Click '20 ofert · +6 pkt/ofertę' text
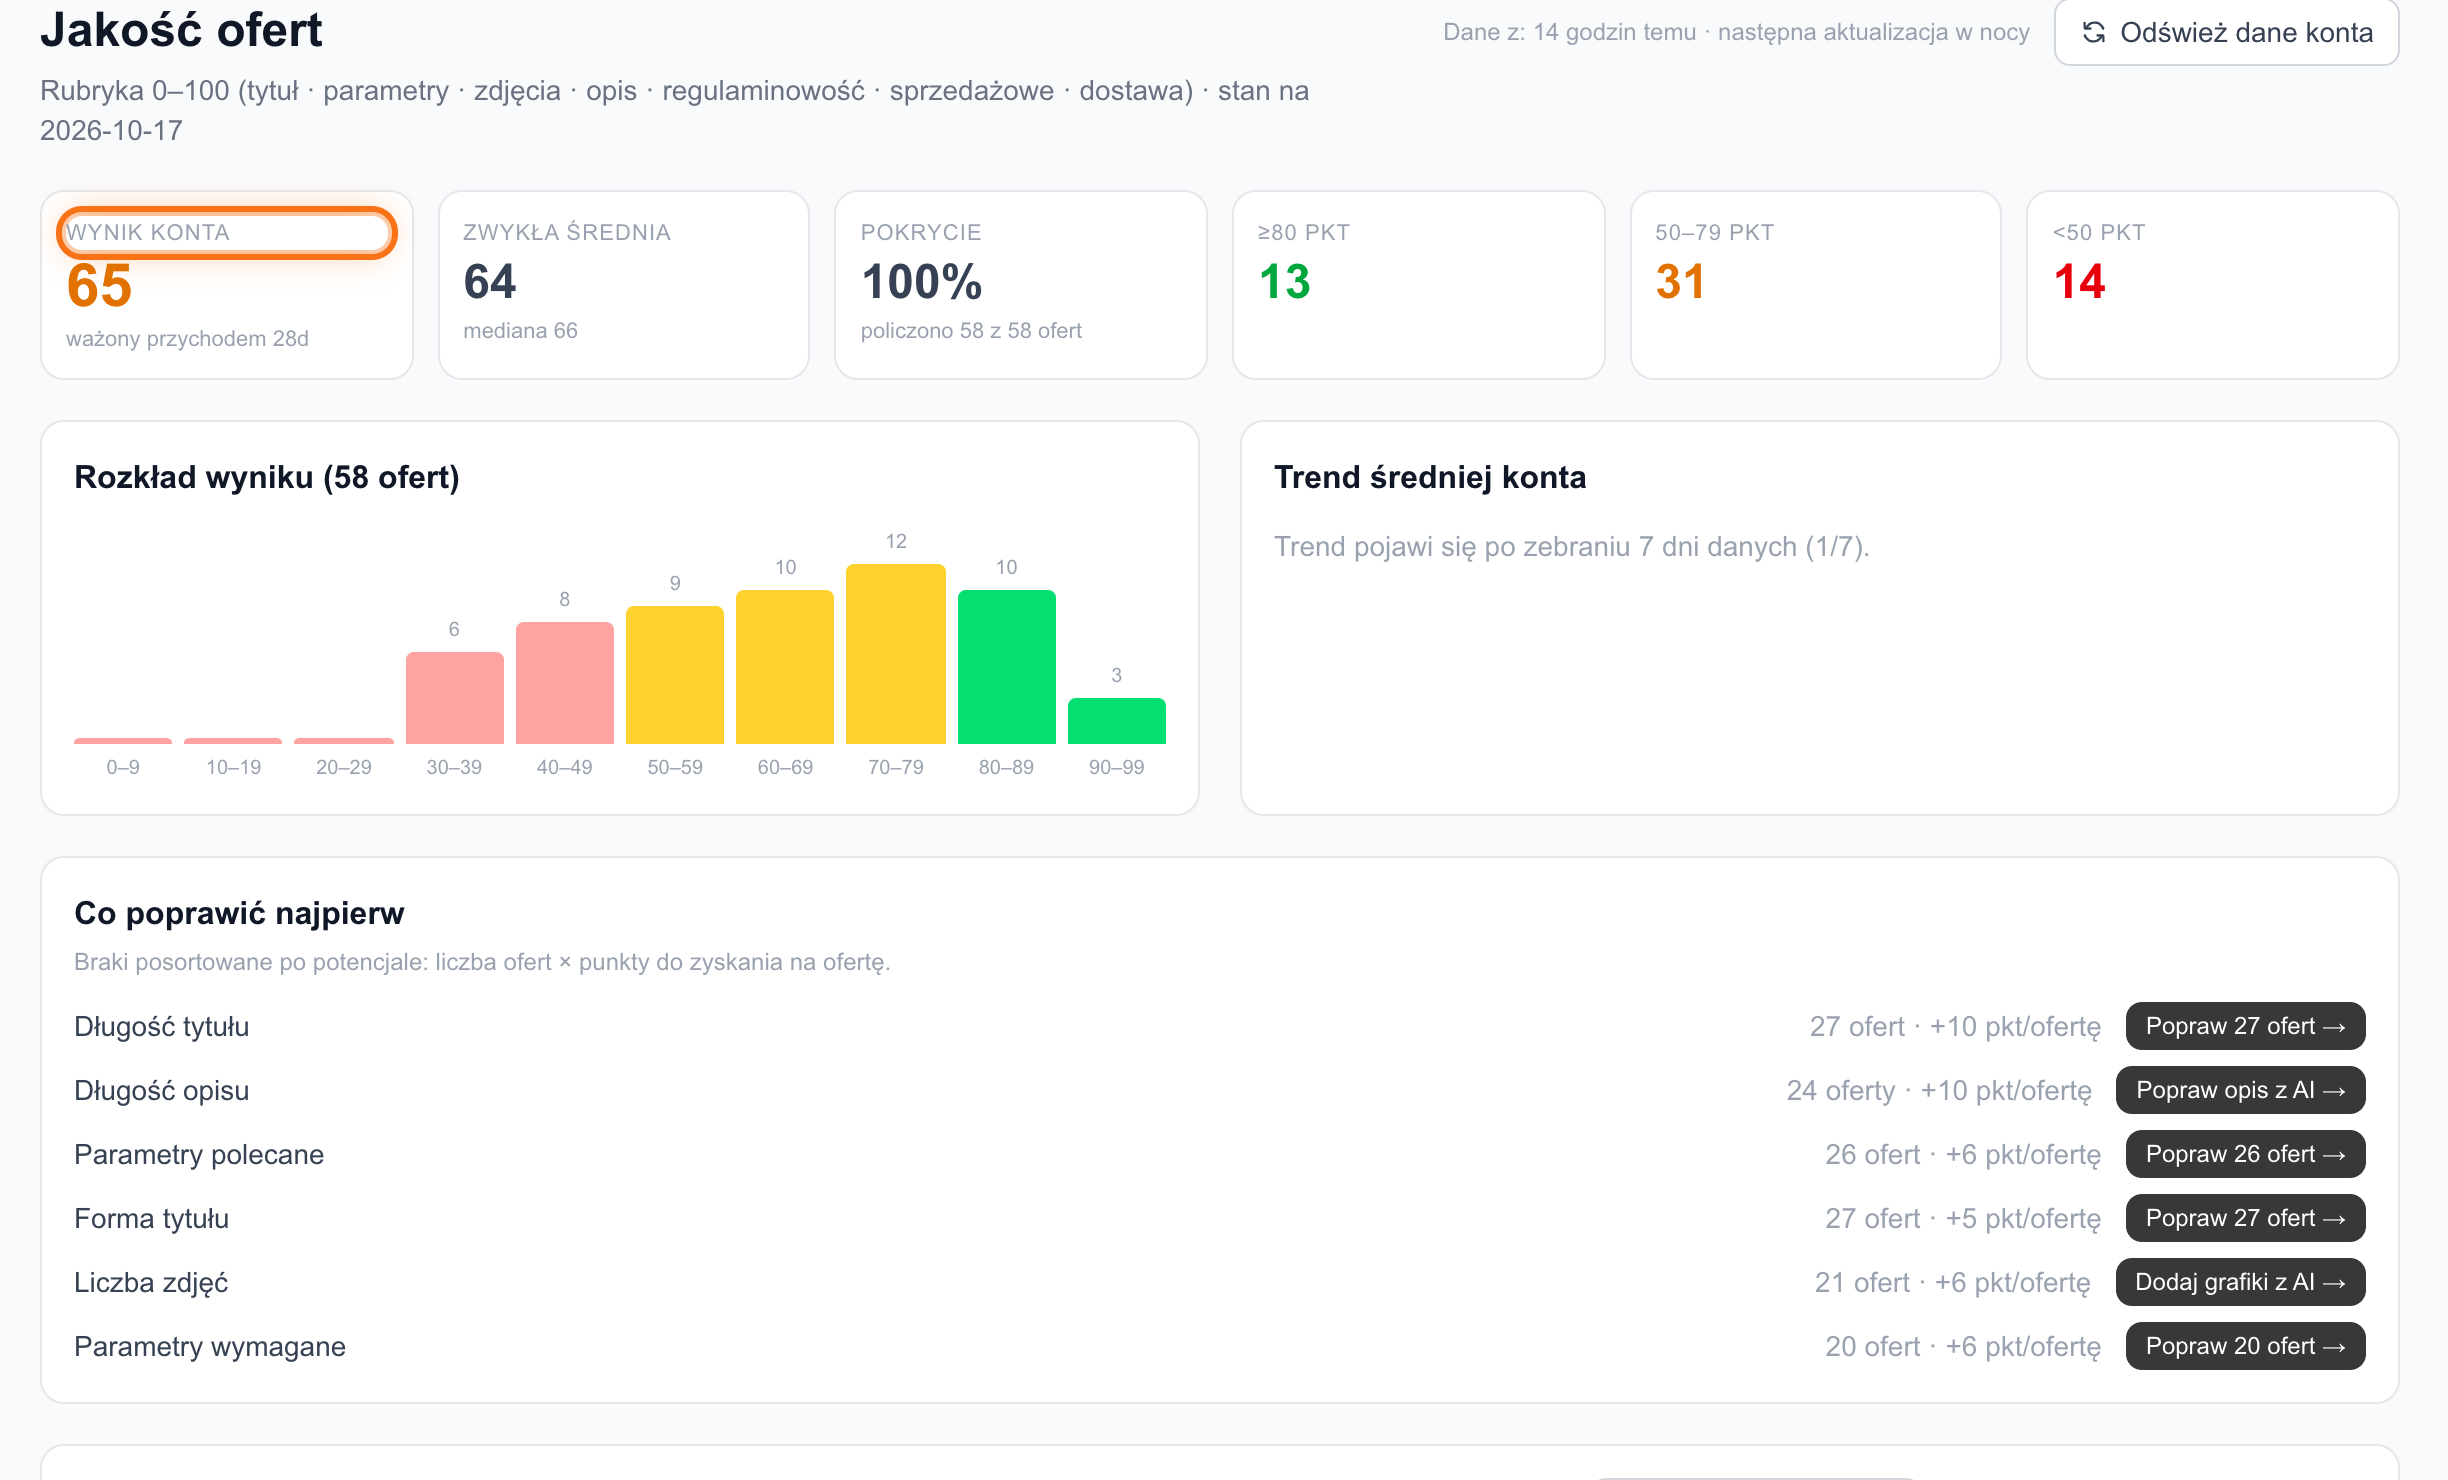Image resolution: width=2448 pixels, height=1480 pixels. (1963, 1347)
